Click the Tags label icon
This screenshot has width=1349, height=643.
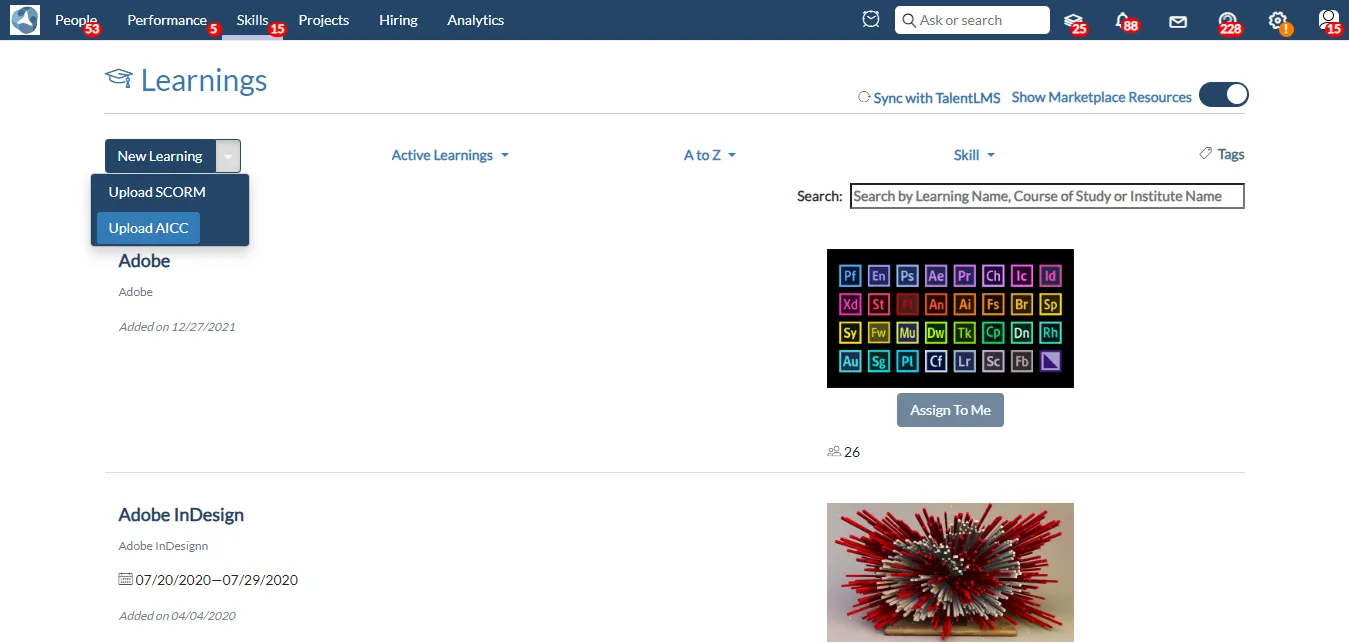[1205, 154]
